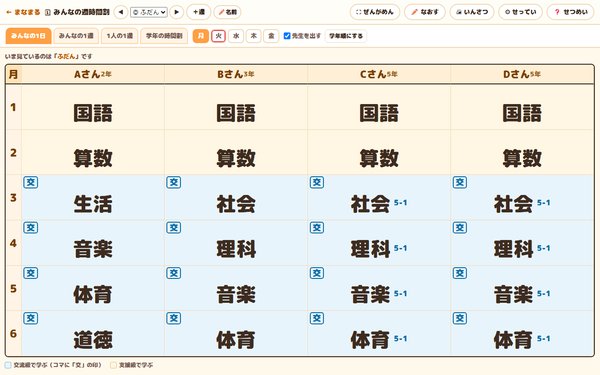Click 交 badge on Aさん 道徳 period 6

(31, 318)
